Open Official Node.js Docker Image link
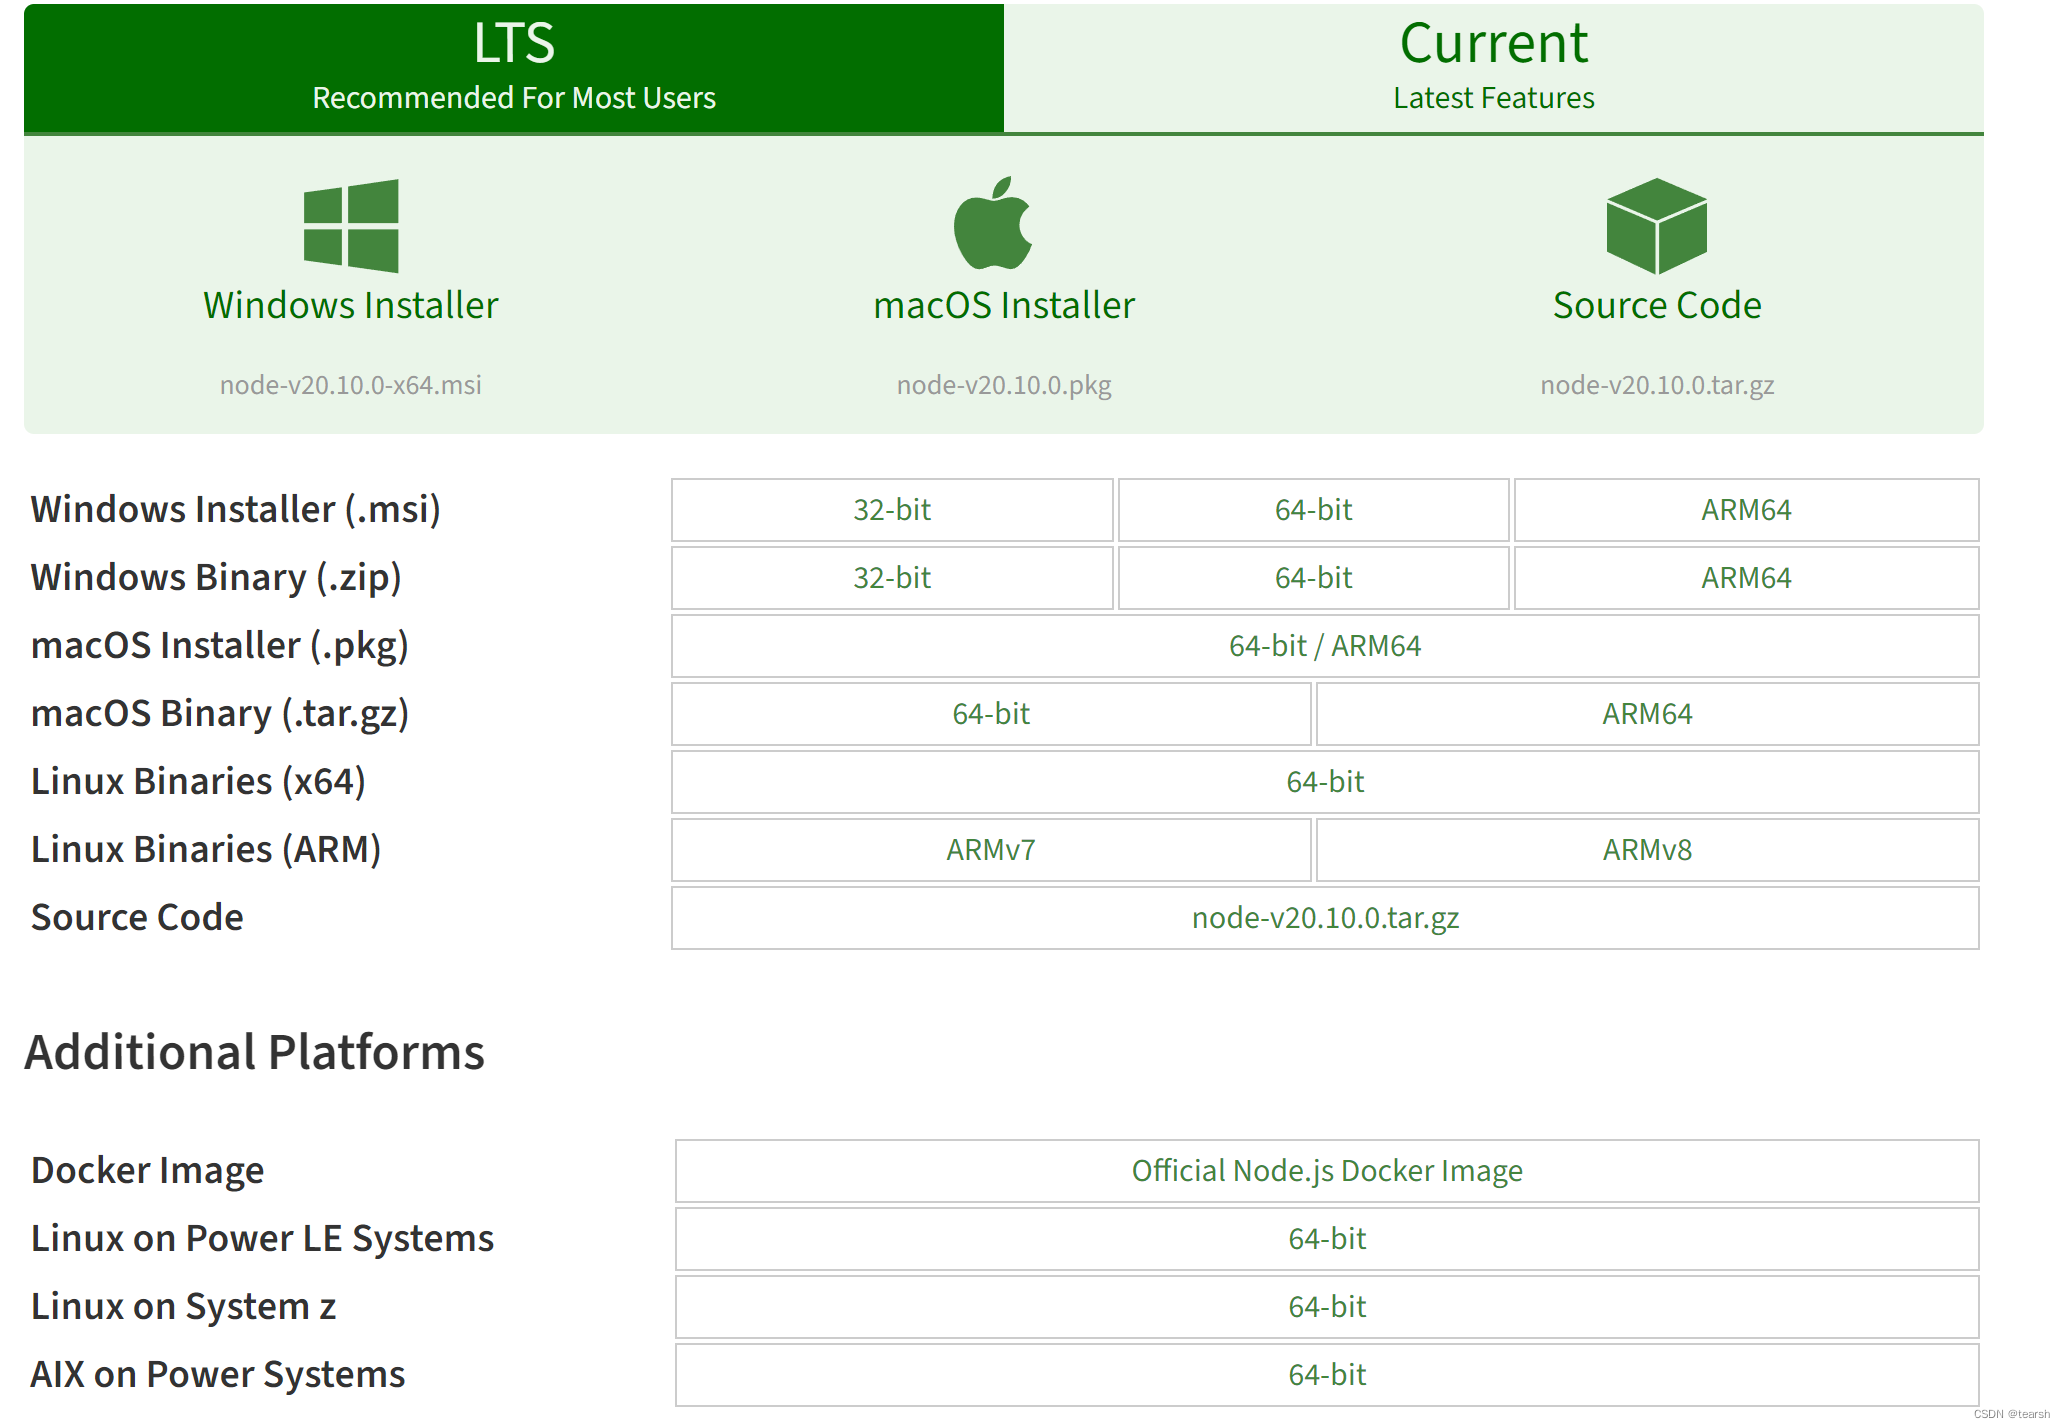The height and width of the screenshot is (1428, 2065). coord(1326,1171)
